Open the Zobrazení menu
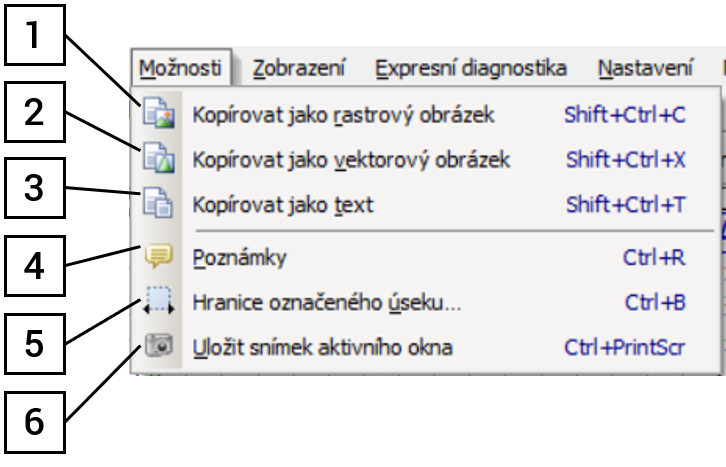Viewport: 726px width, 467px height. click(299, 68)
